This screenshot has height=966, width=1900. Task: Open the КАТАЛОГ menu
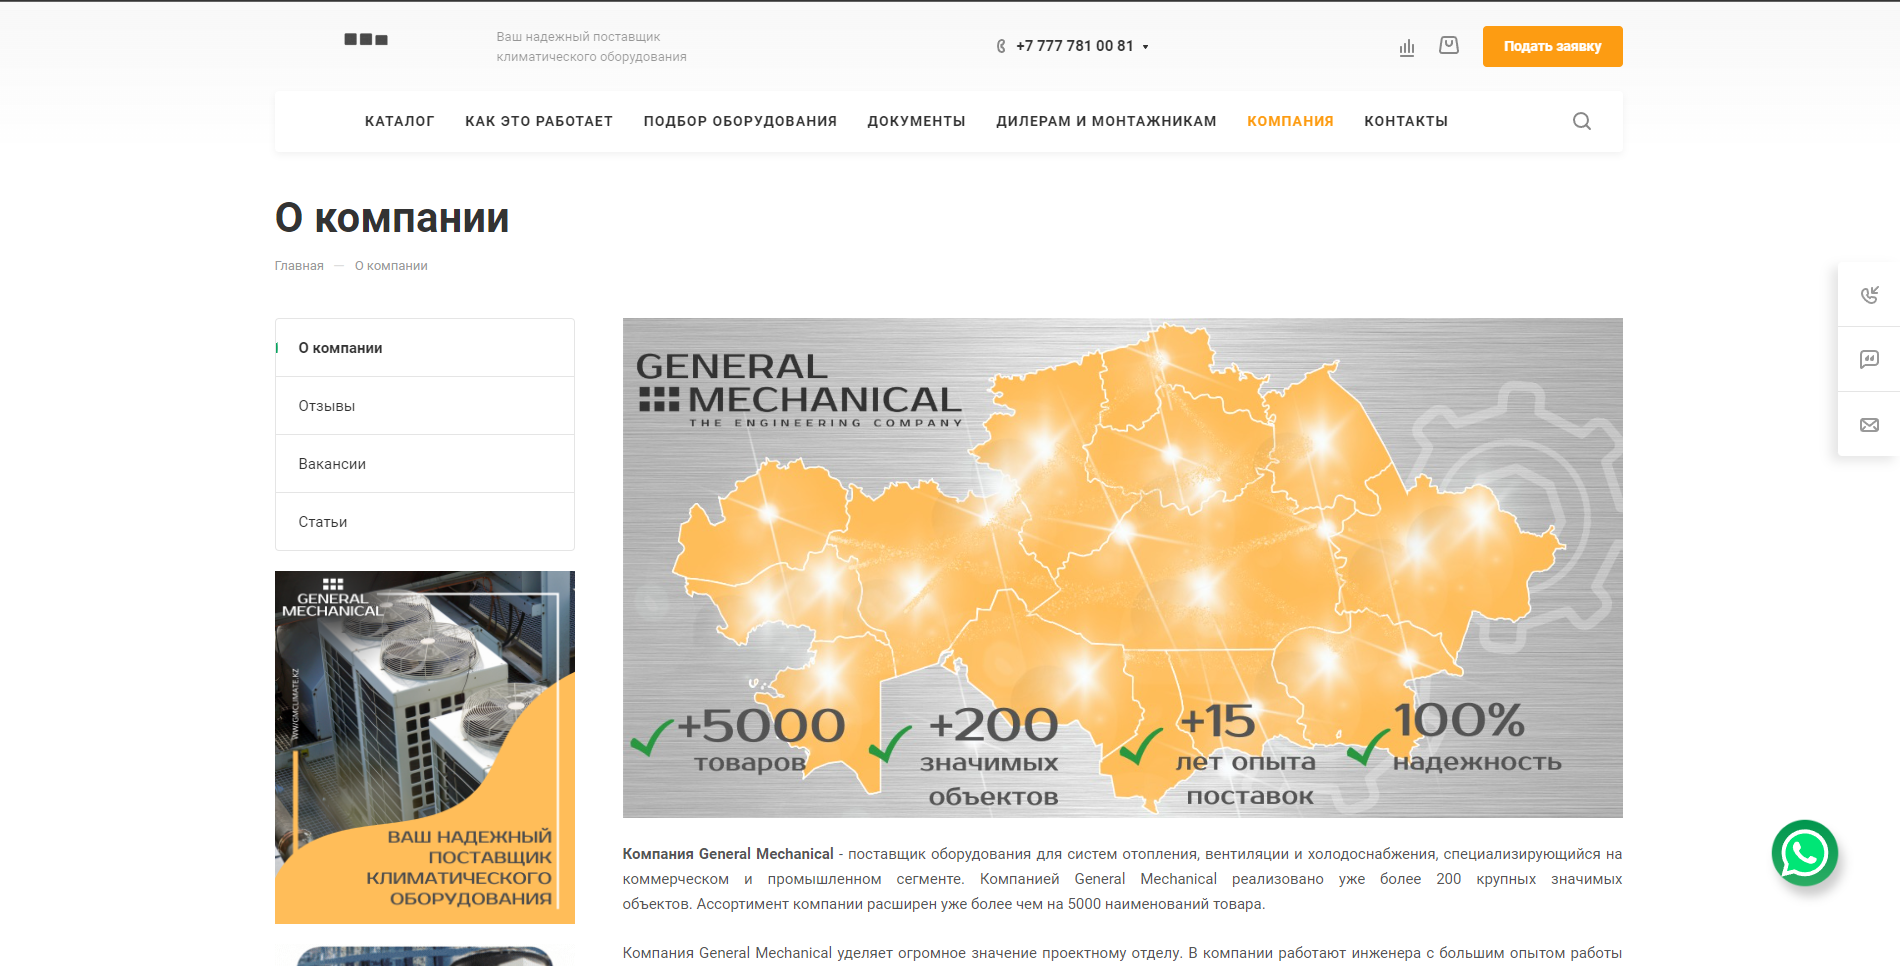click(400, 121)
